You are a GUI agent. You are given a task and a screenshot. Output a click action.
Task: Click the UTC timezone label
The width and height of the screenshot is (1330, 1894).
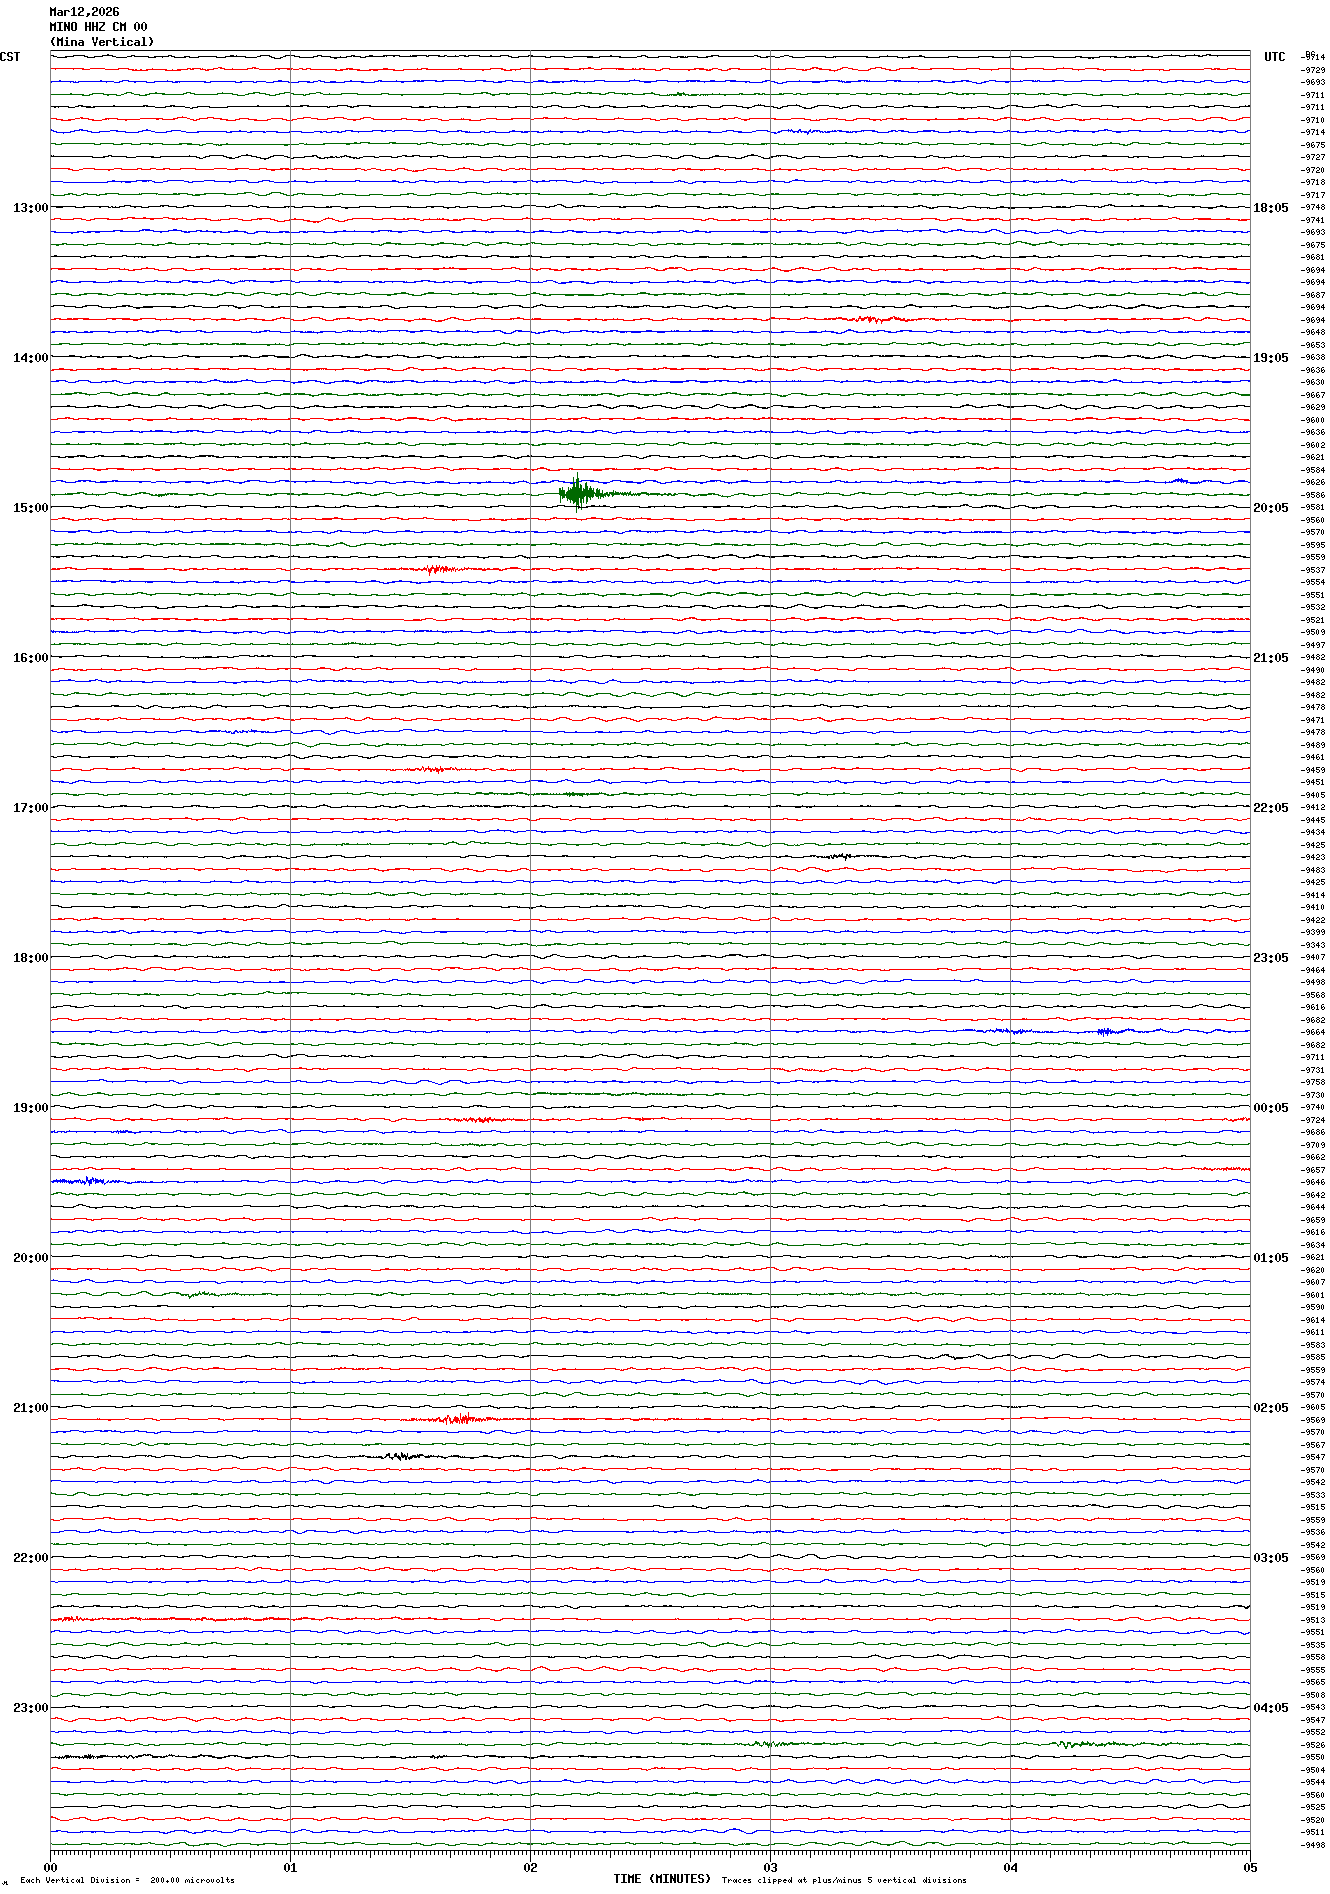click(1274, 57)
